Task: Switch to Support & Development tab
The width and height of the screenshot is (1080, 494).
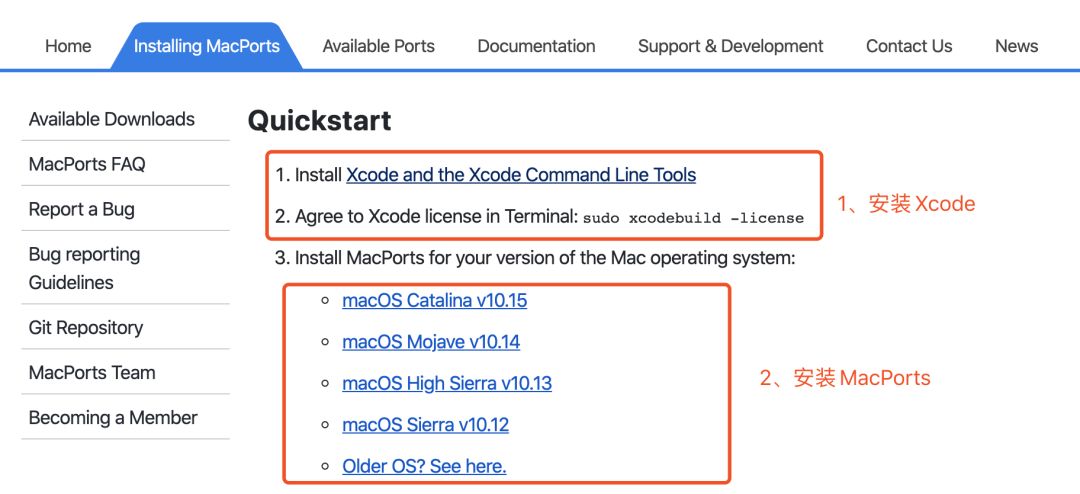Action: [731, 46]
